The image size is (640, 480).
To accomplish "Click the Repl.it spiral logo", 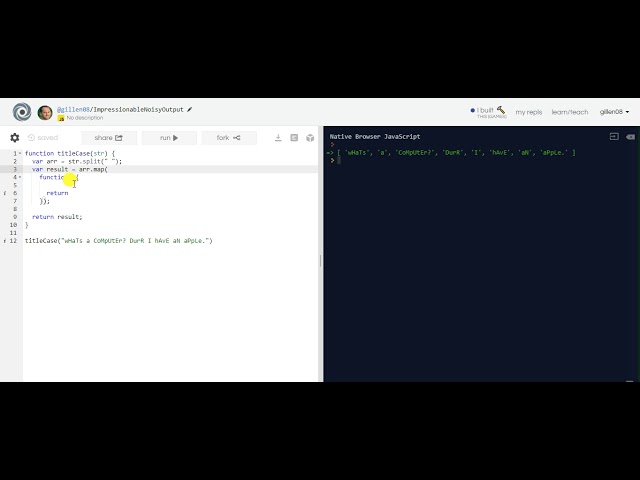I will click(22, 112).
